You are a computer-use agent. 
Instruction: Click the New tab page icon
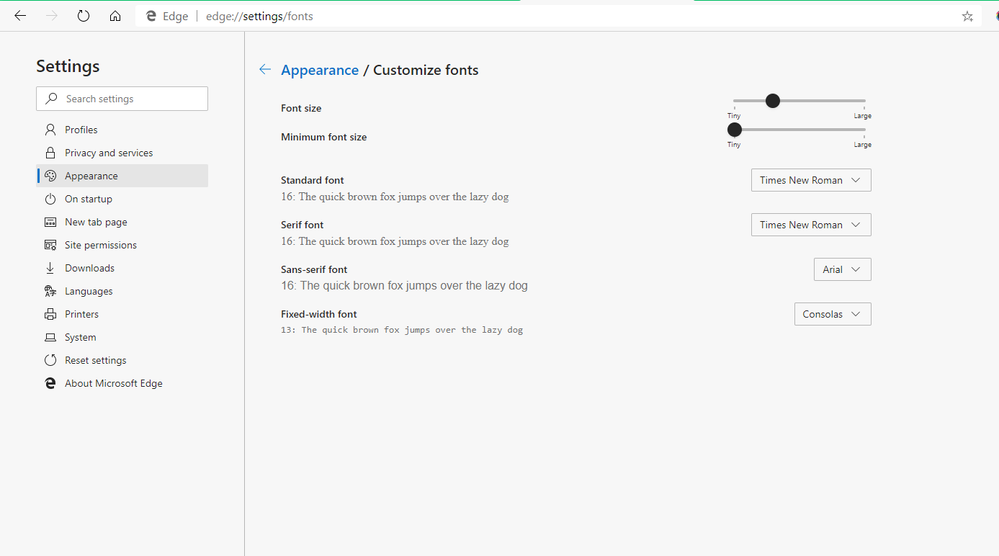click(50, 222)
